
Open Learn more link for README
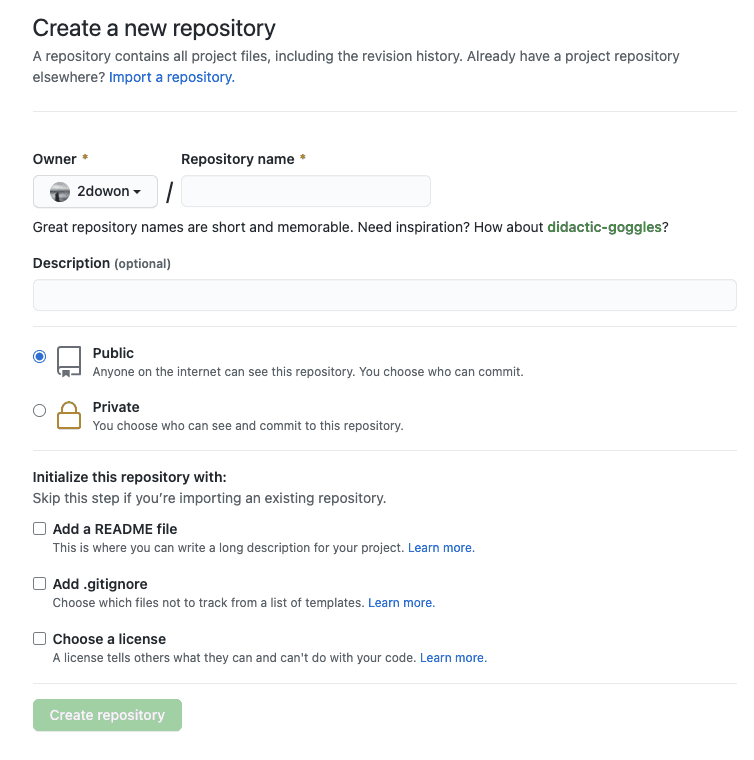tap(441, 548)
